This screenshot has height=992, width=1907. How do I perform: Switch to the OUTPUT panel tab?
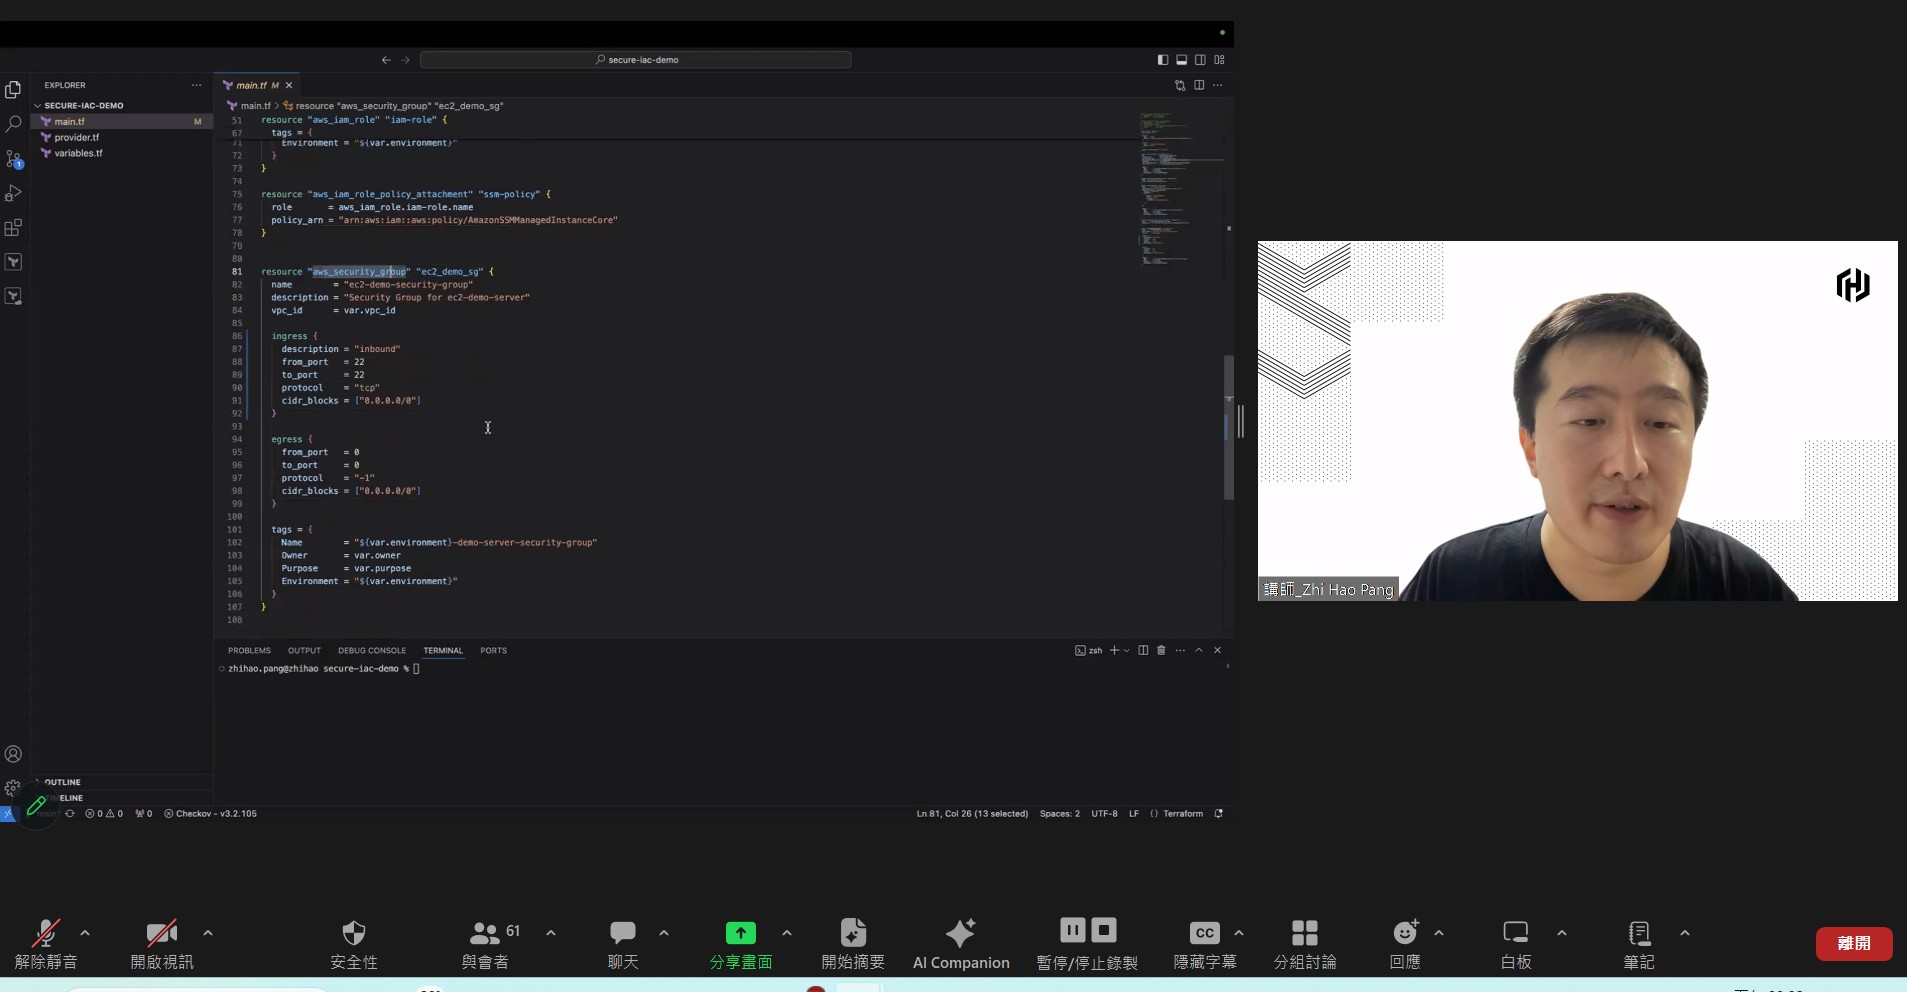click(x=304, y=650)
